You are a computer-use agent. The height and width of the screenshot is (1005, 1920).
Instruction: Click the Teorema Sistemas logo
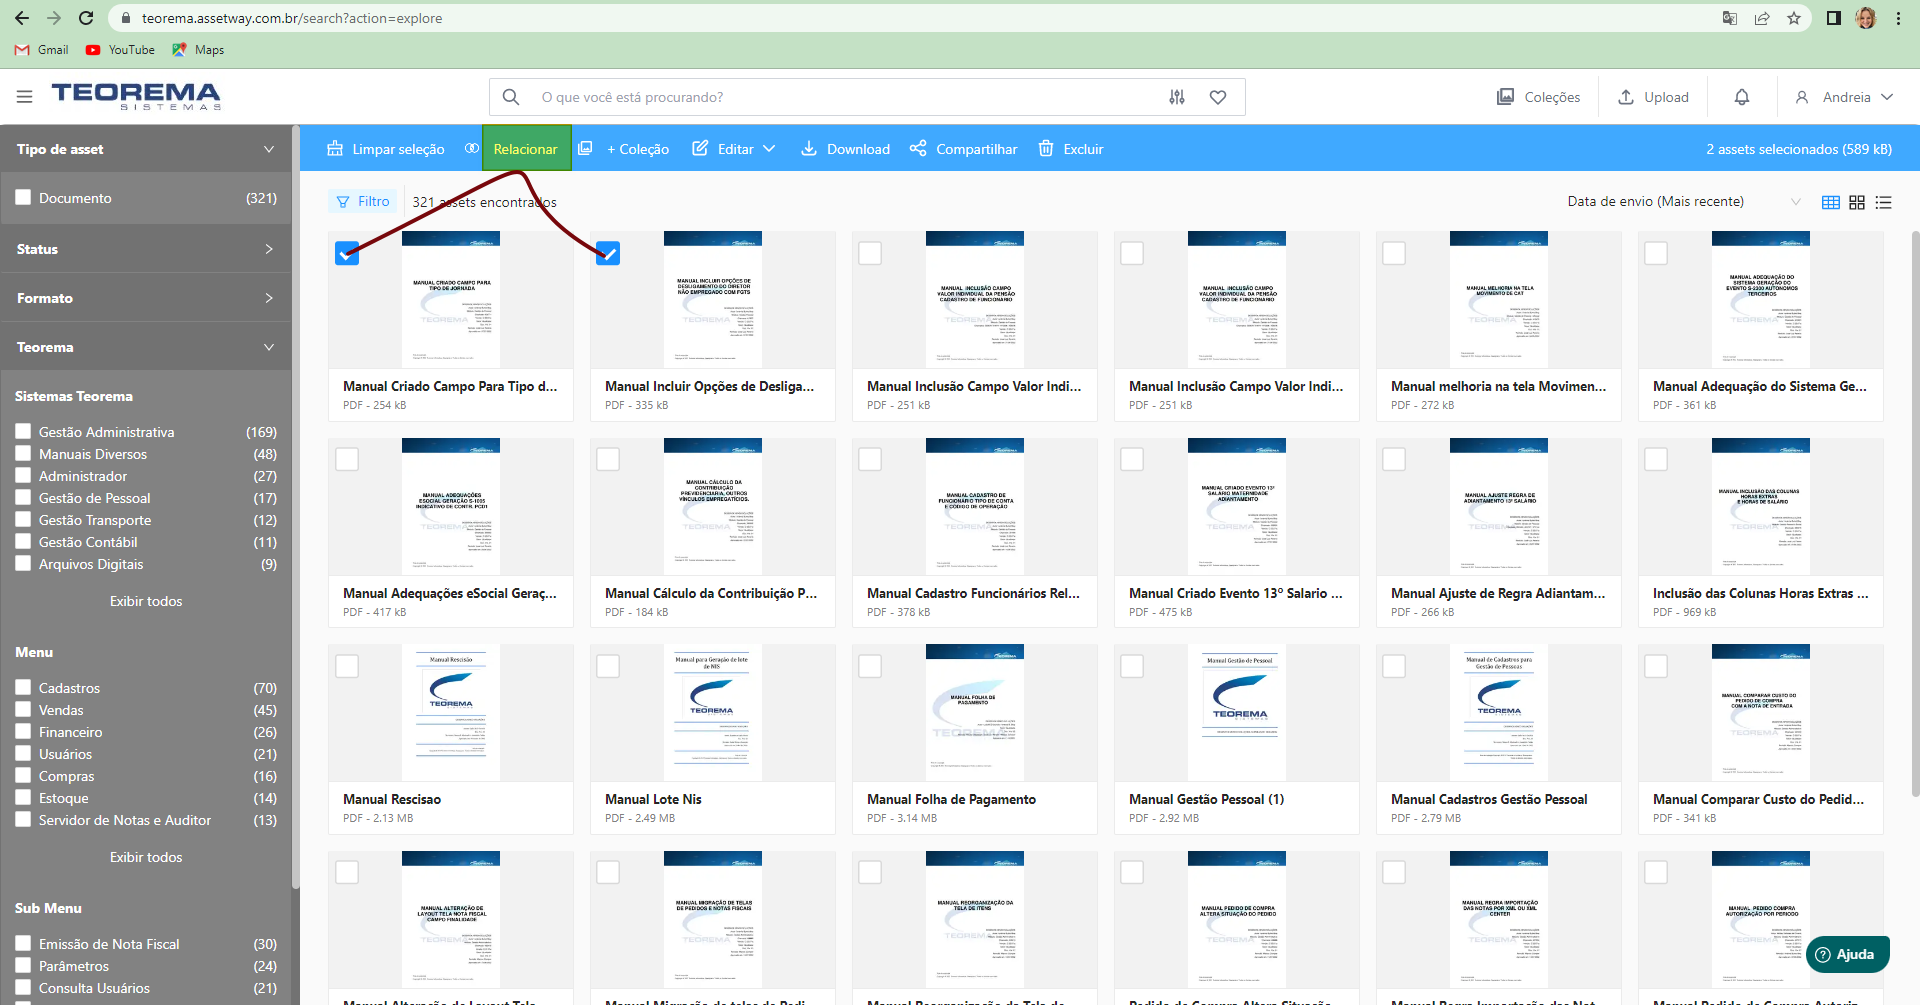coord(136,96)
